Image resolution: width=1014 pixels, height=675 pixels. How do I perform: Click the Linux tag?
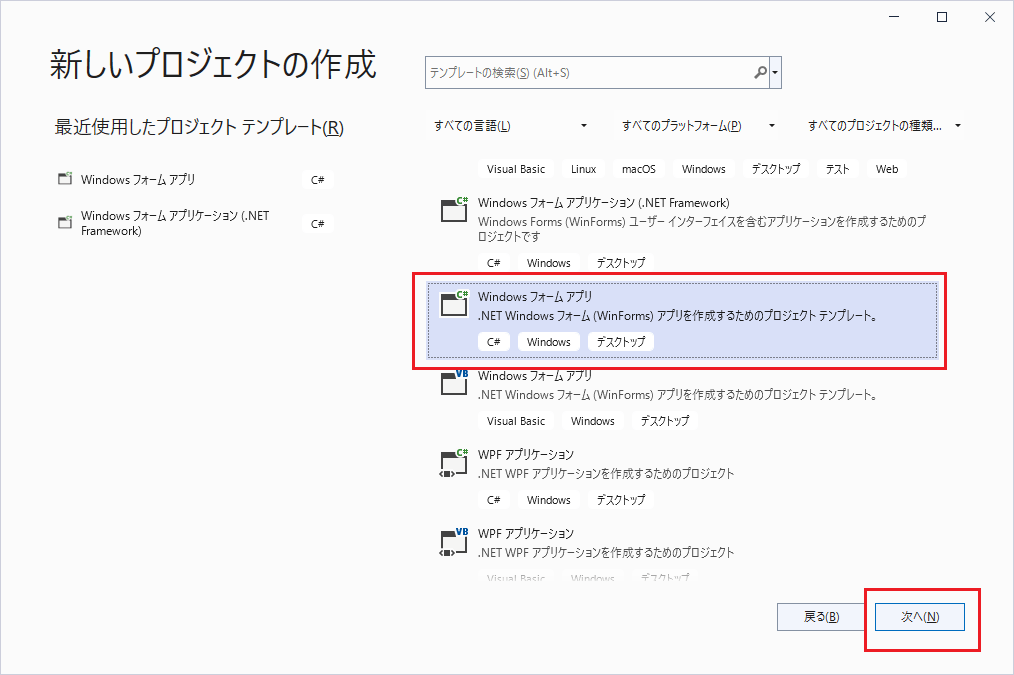(x=583, y=169)
